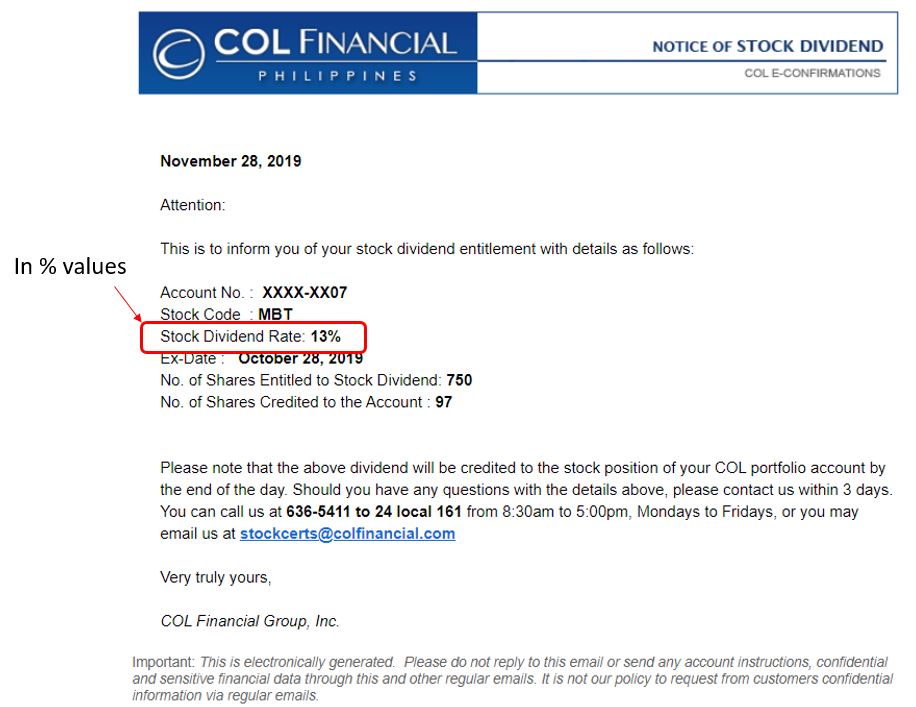Click shares credited value 97
The image size is (916, 707).
point(443,402)
